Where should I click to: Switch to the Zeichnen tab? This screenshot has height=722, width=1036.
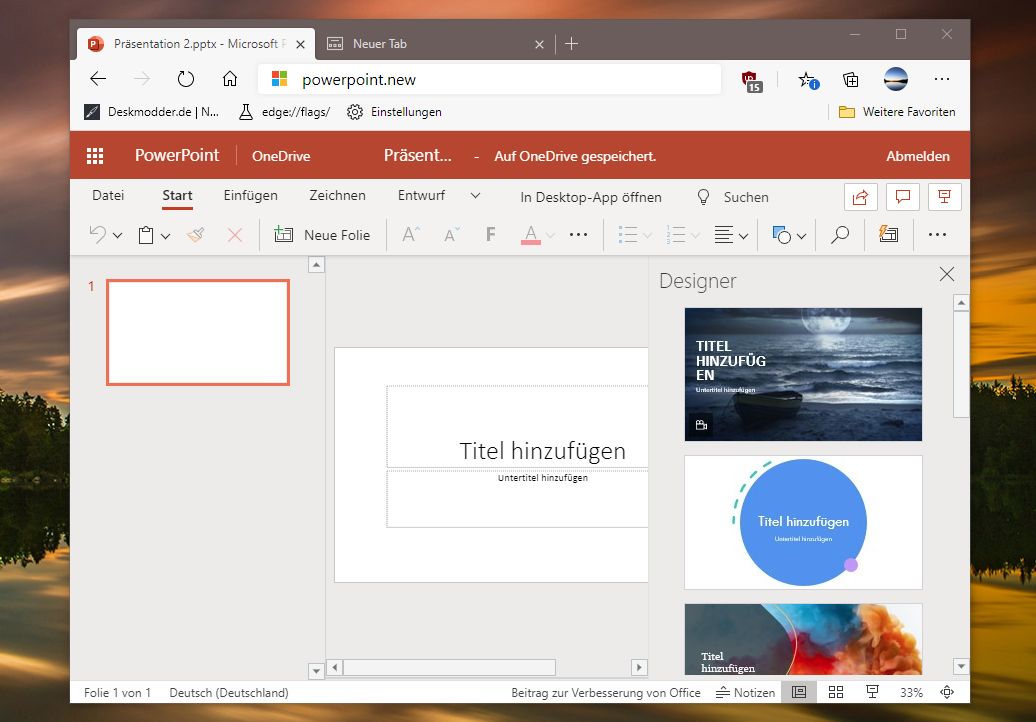coord(338,196)
